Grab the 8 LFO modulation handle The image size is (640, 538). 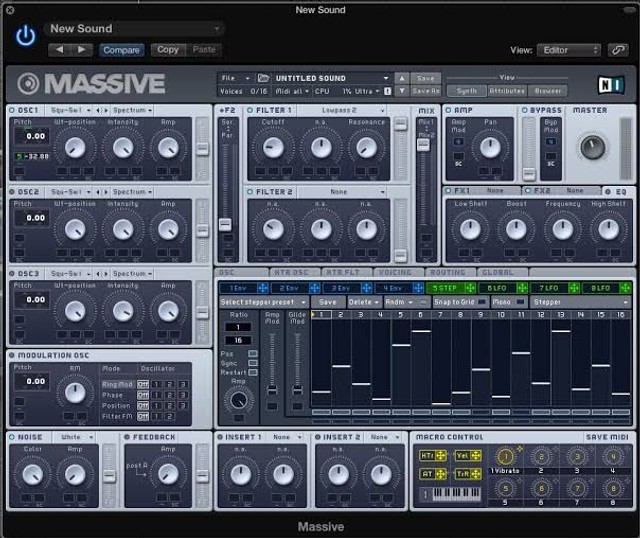625,288
